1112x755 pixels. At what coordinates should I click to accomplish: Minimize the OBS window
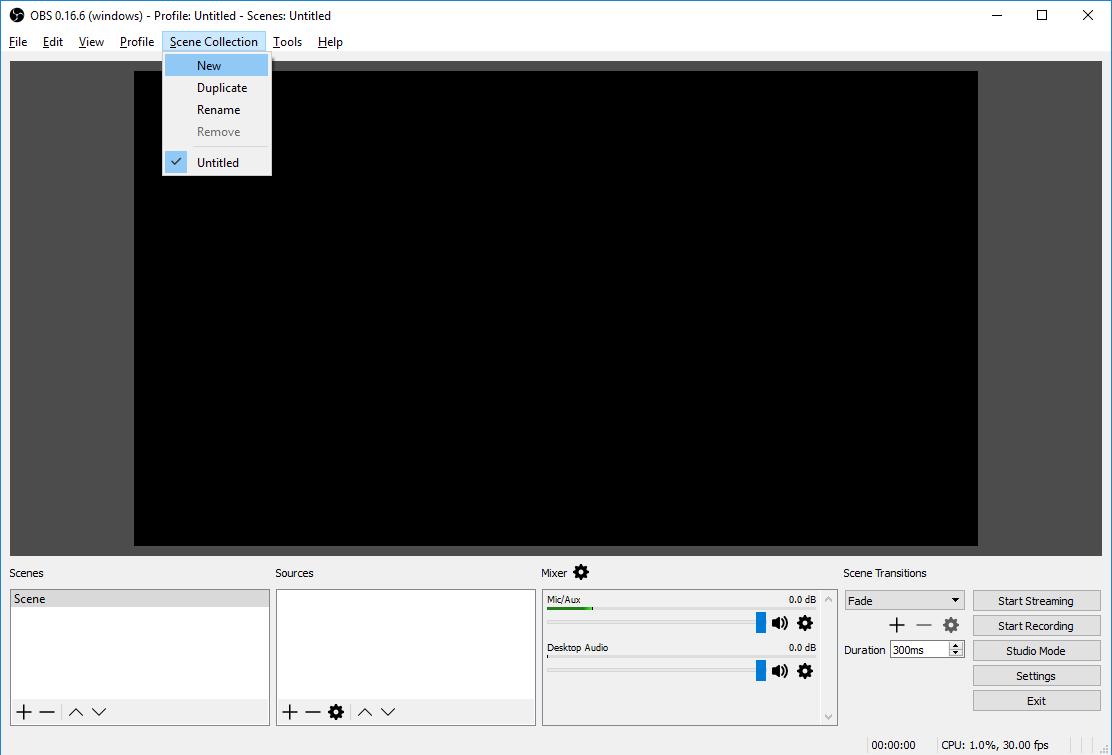(x=997, y=15)
